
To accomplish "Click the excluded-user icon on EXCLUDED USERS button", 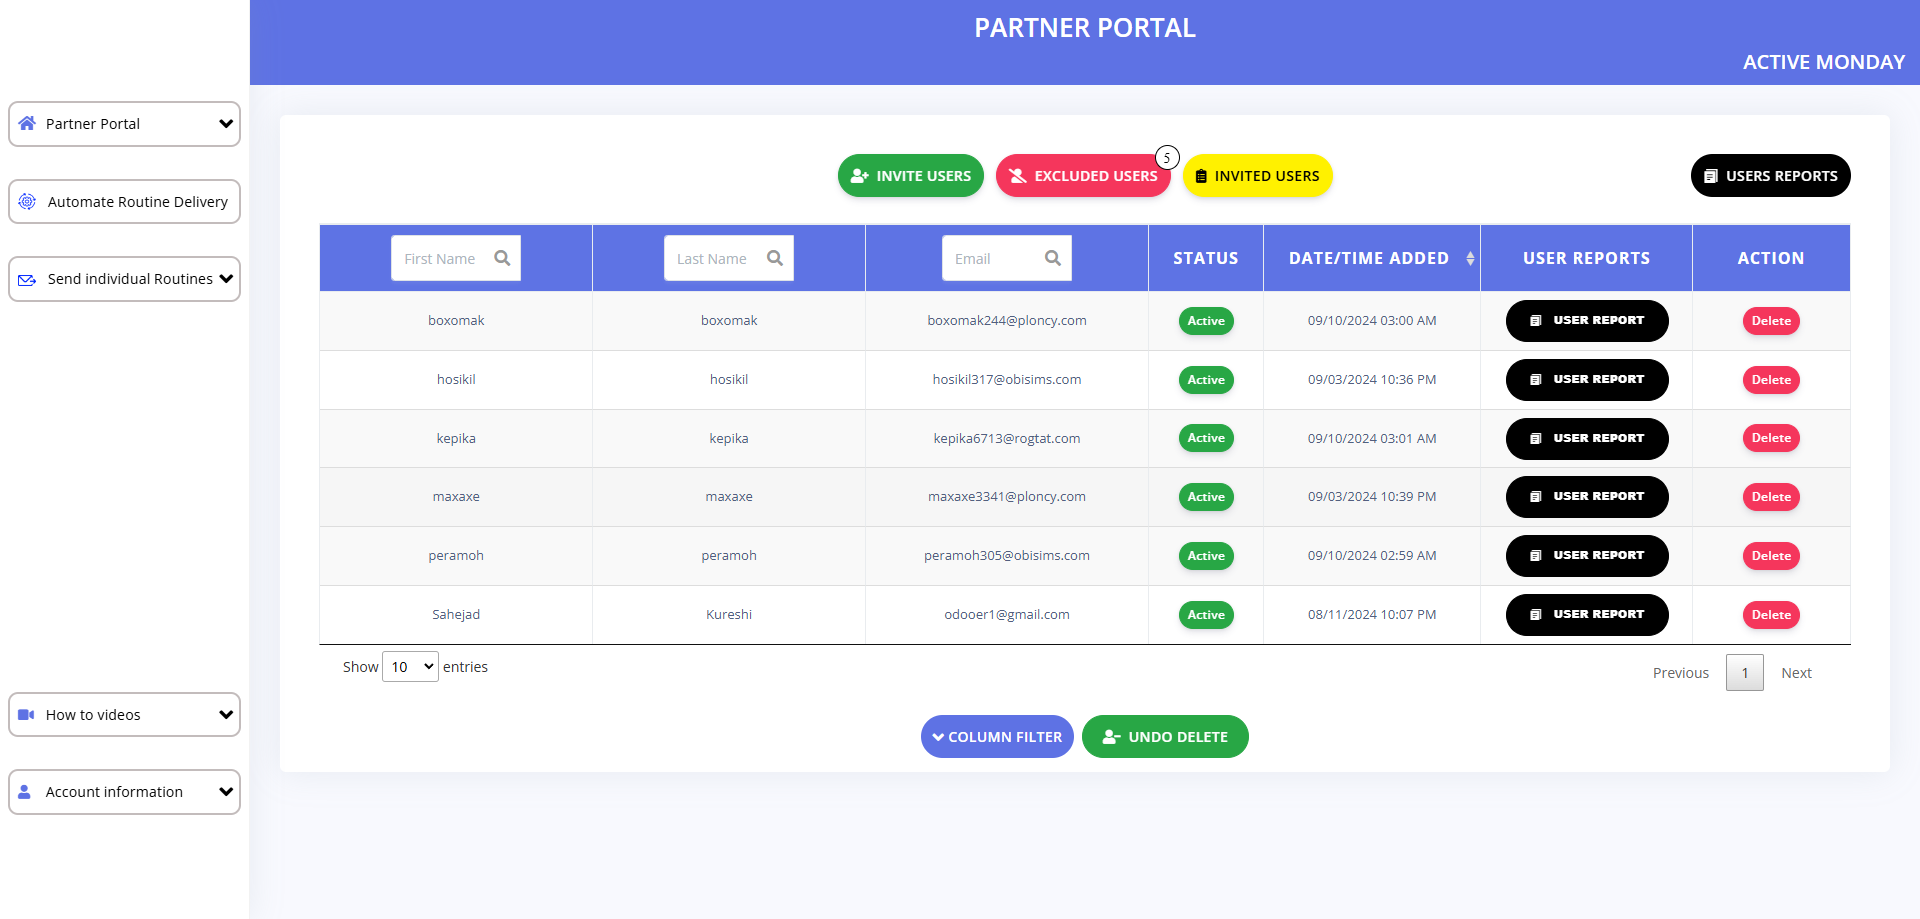I will tap(1017, 175).
